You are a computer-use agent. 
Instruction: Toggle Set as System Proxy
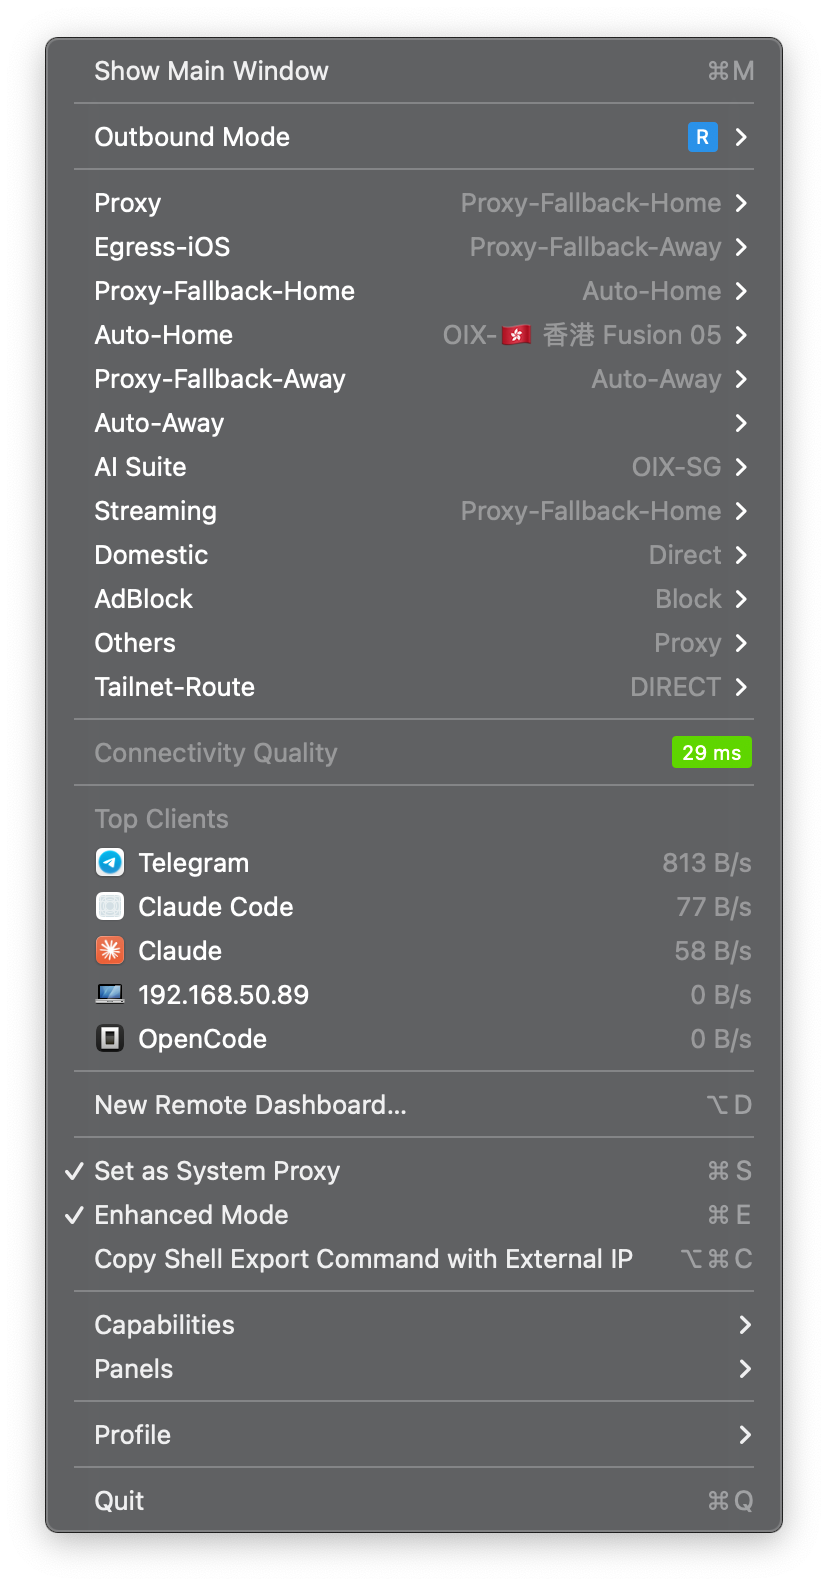(414, 1171)
